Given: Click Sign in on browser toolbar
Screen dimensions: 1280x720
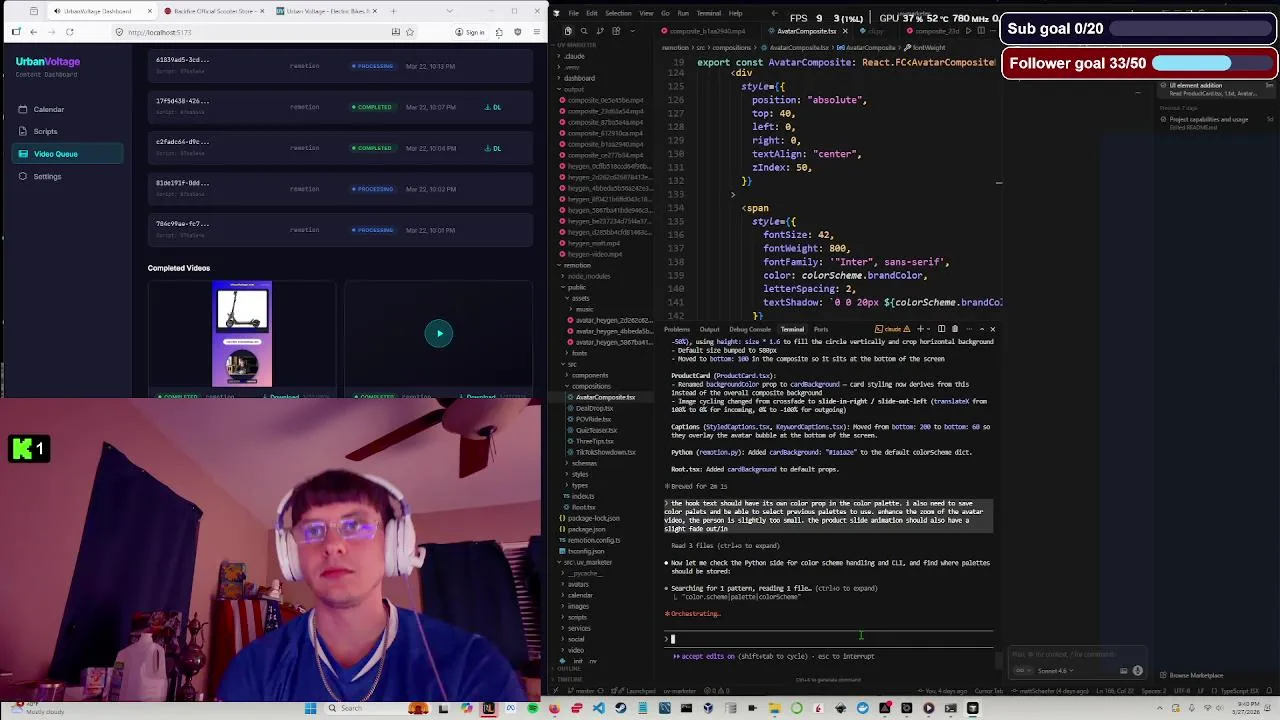Looking at the screenshot, I should [470, 32].
